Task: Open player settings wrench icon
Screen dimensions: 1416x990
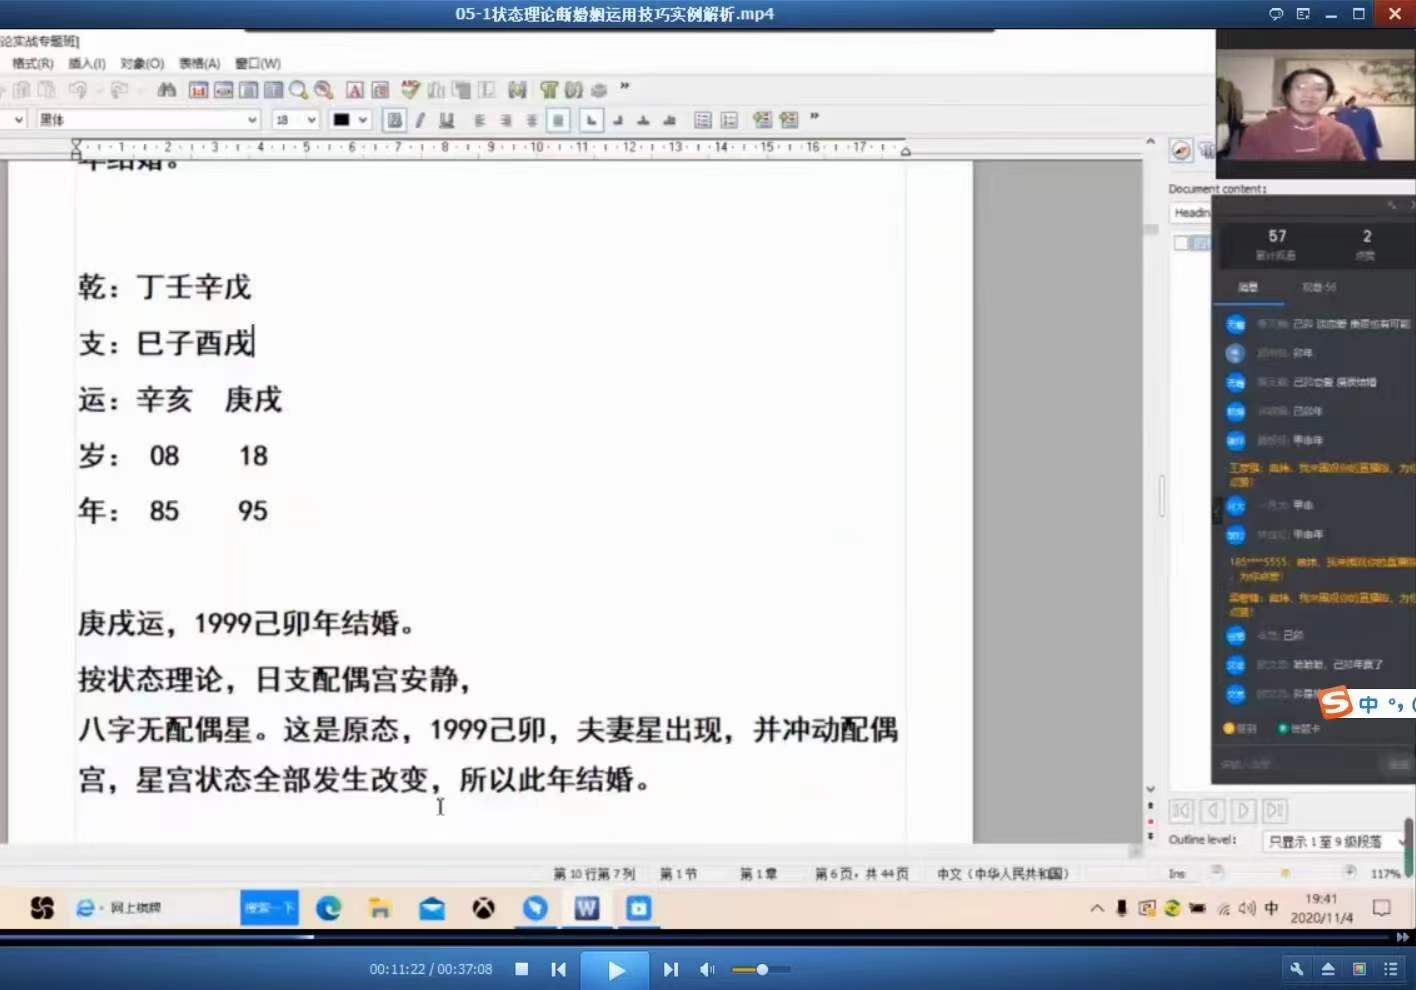Action: click(1296, 969)
